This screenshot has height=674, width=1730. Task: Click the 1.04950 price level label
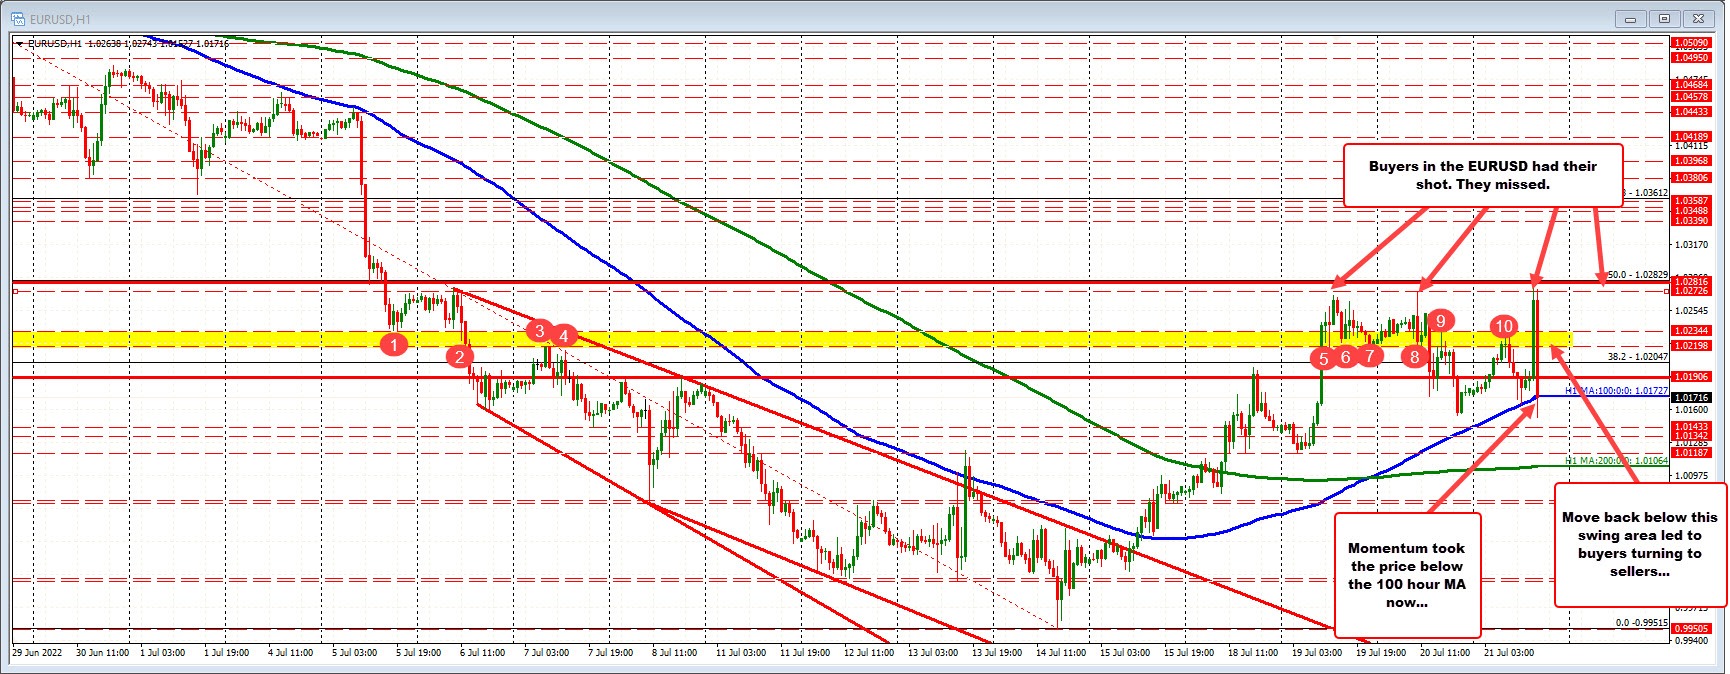(1690, 57)
